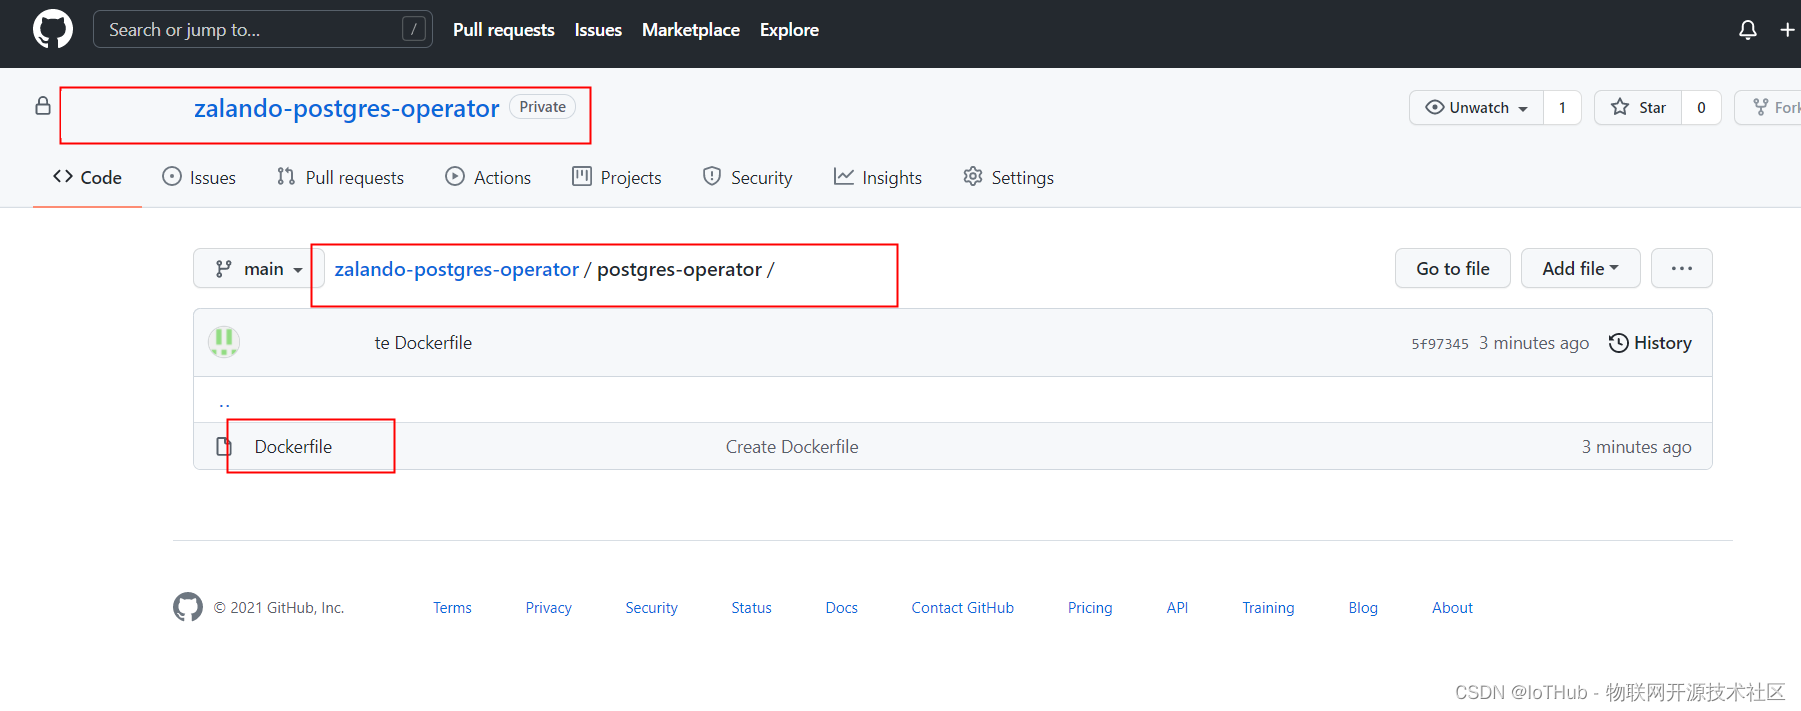Click the watchers count 1

1562,107
